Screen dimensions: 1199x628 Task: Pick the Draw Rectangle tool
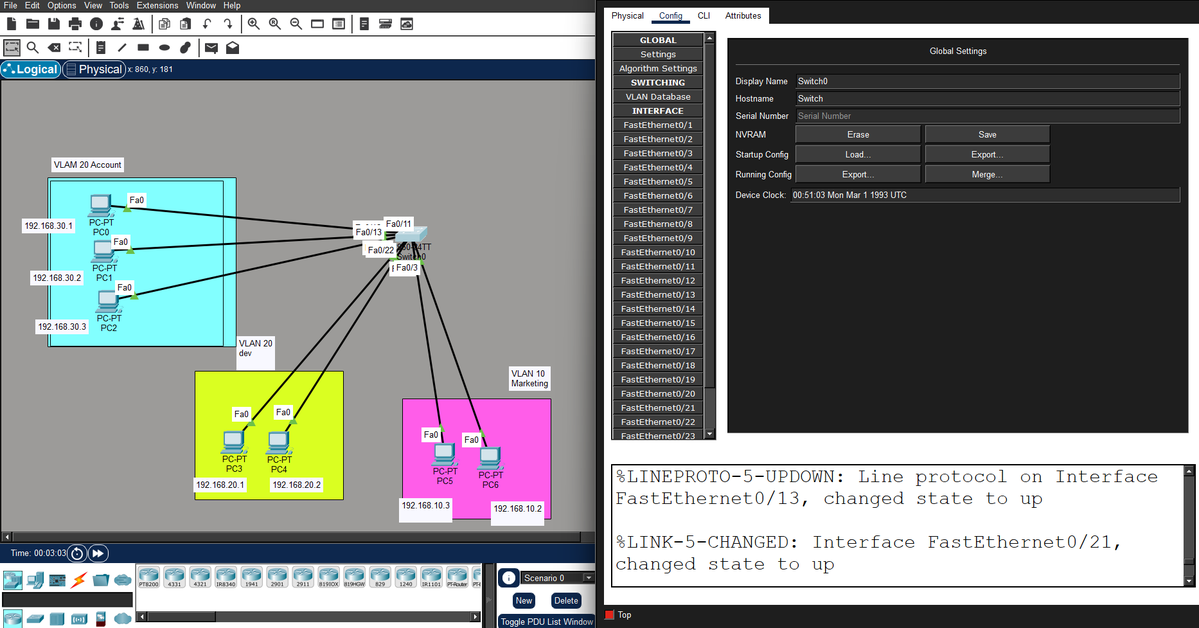pyautogui.click(x=143, y=47)
